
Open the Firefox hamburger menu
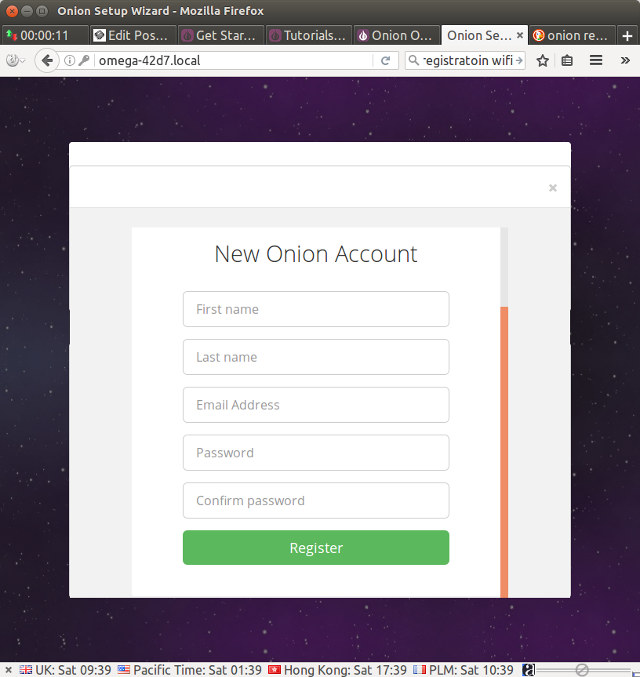tap(596, 60)
